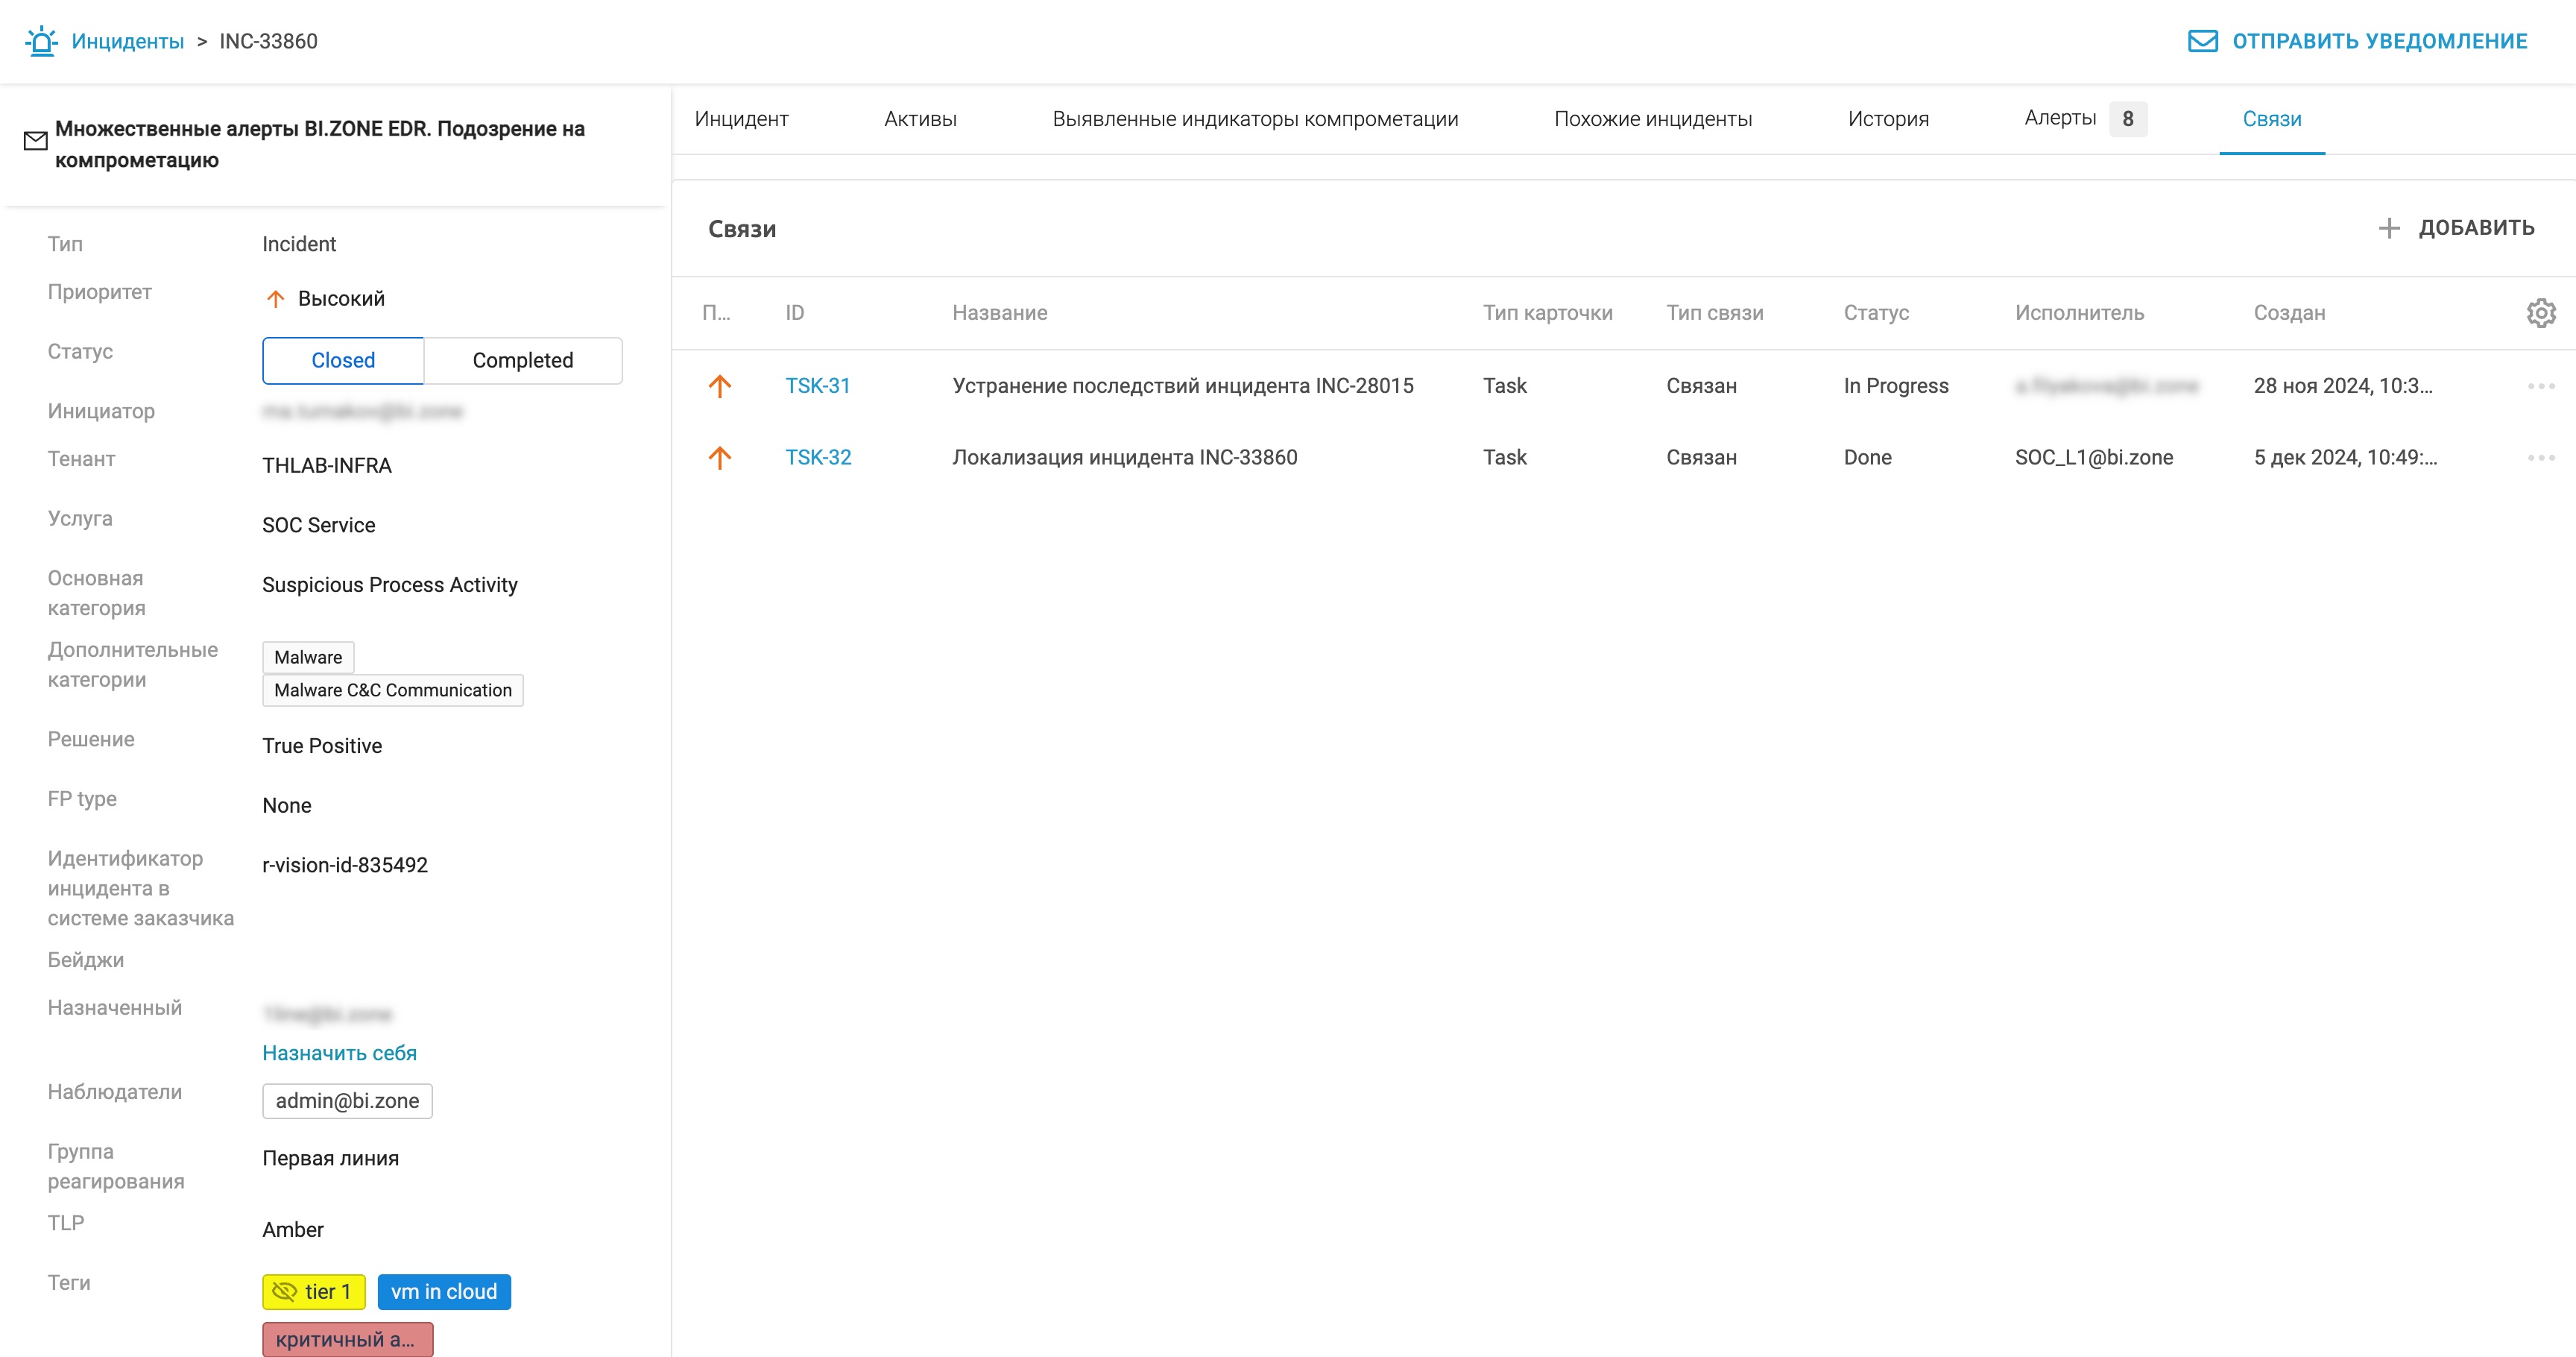This screenshot has width=2576, height=1357.
Task: Click the priority arrow on the TSK-32 row
Action: pyautogui.click(x=720, y=458)
